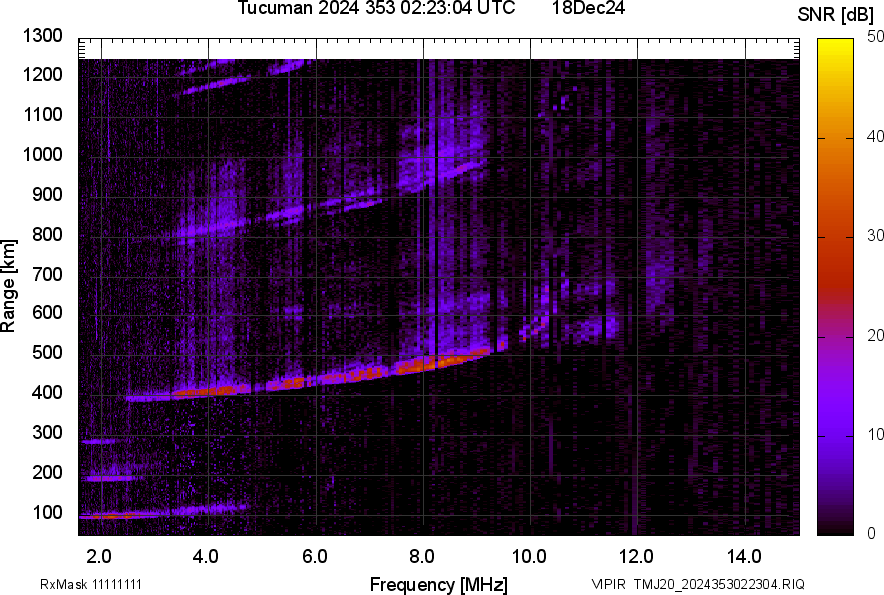The width and height of the screenshot is (884, 595).
Task: Click the frequency tick label '14.0'
Action: [x=744, y=557]
